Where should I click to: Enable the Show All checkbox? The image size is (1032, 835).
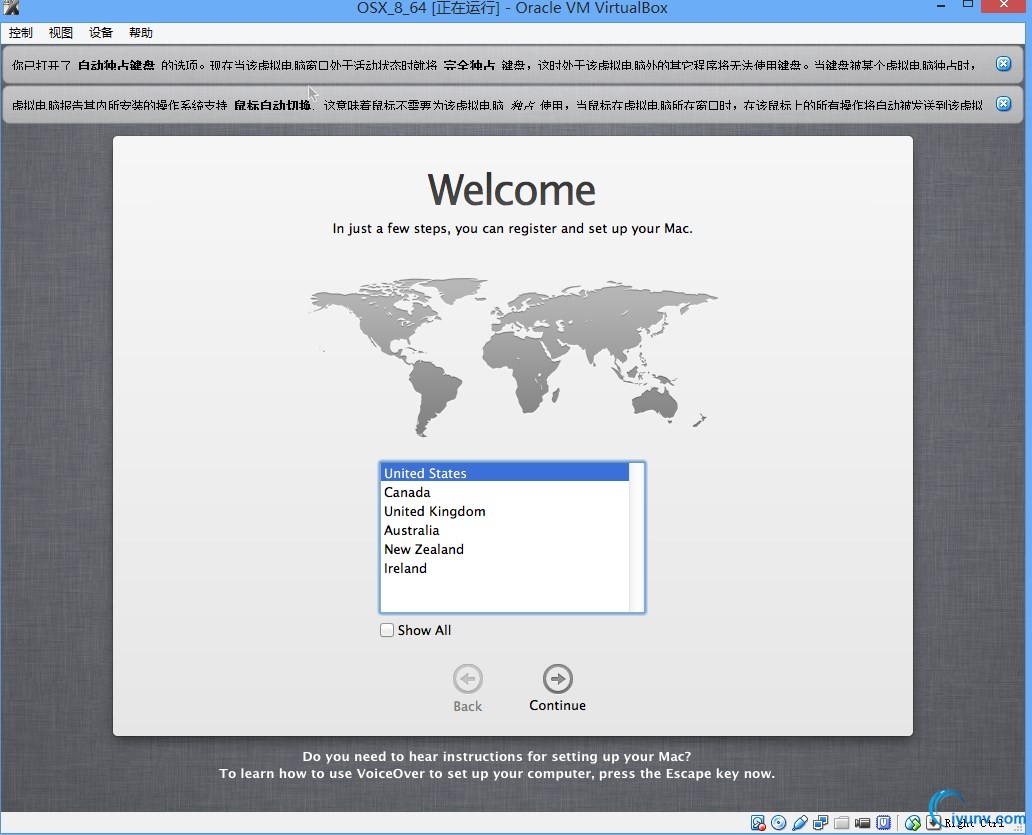[x=387, y=630]
